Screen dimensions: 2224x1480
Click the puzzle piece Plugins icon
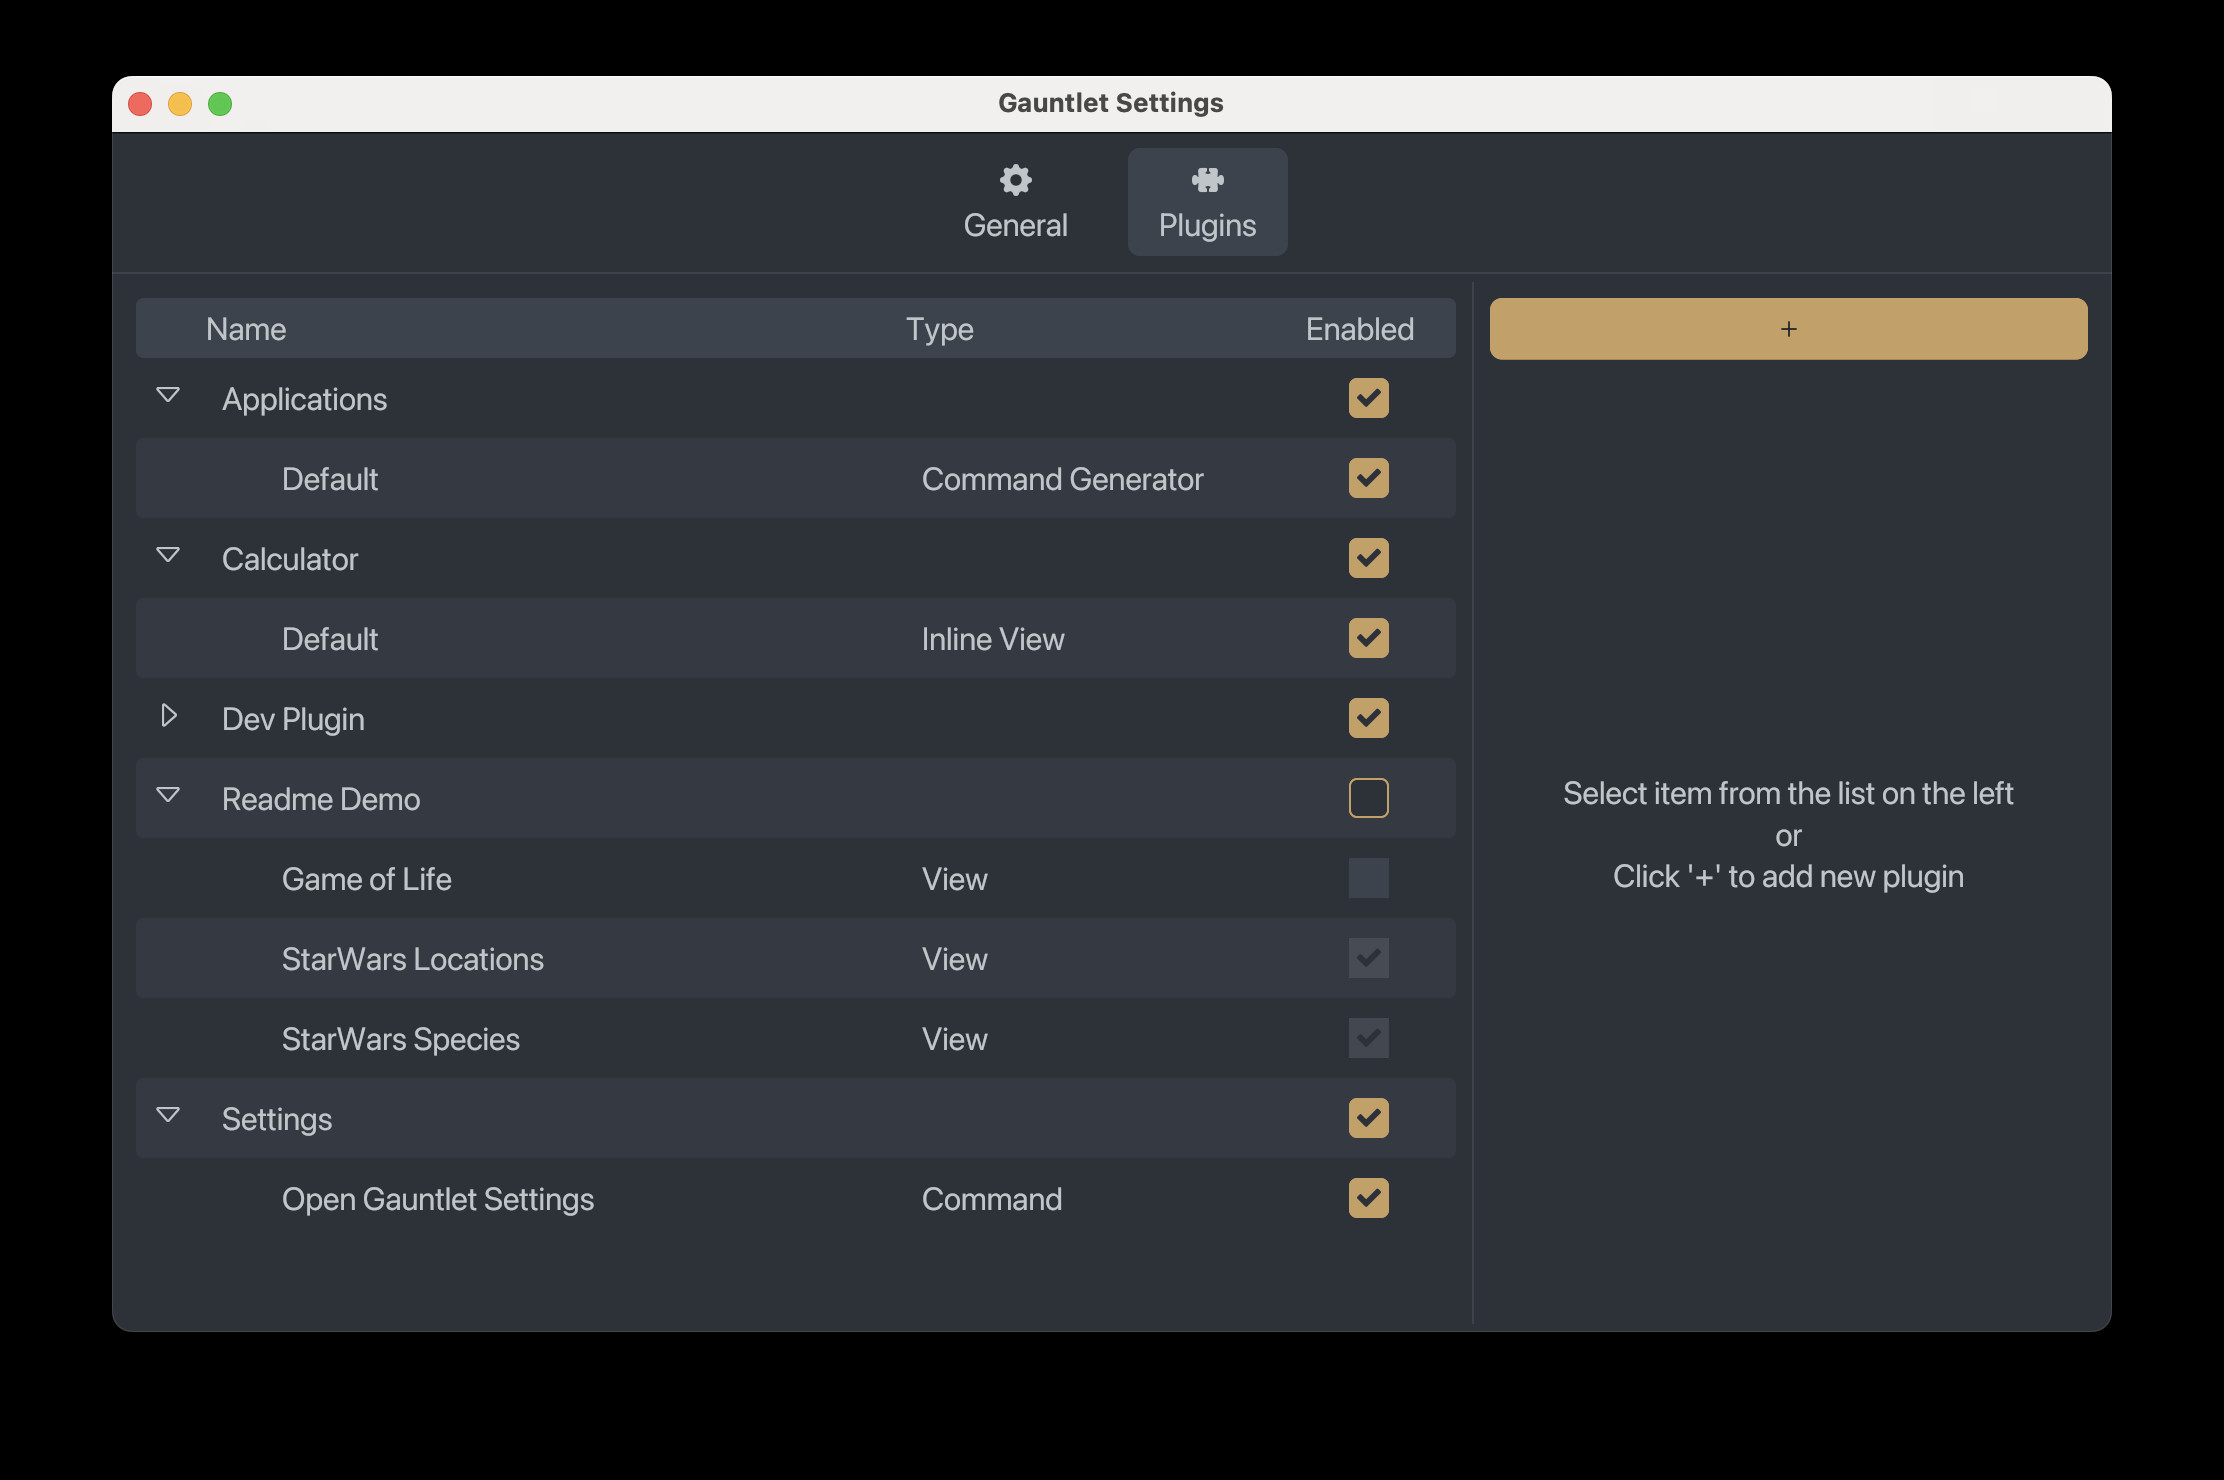[1207, 180]
